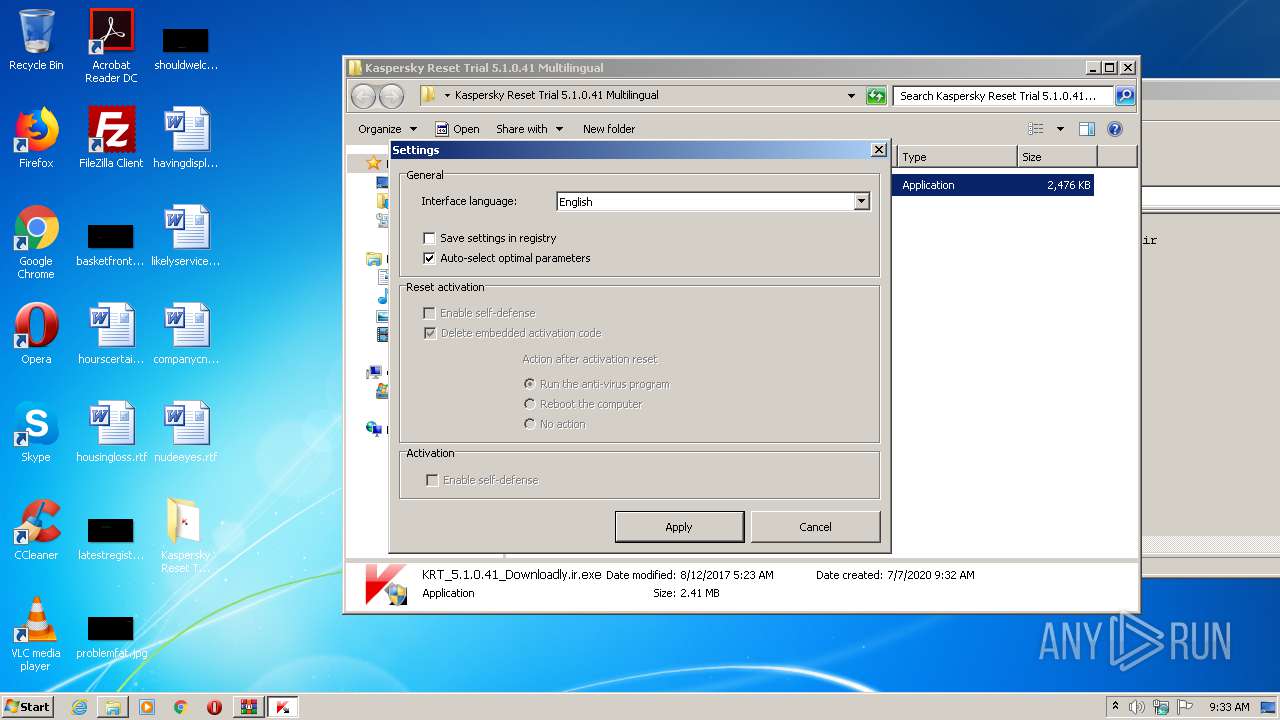
Task: Open the Recycle Bin desktop icon
Action: tap(36, 40)
